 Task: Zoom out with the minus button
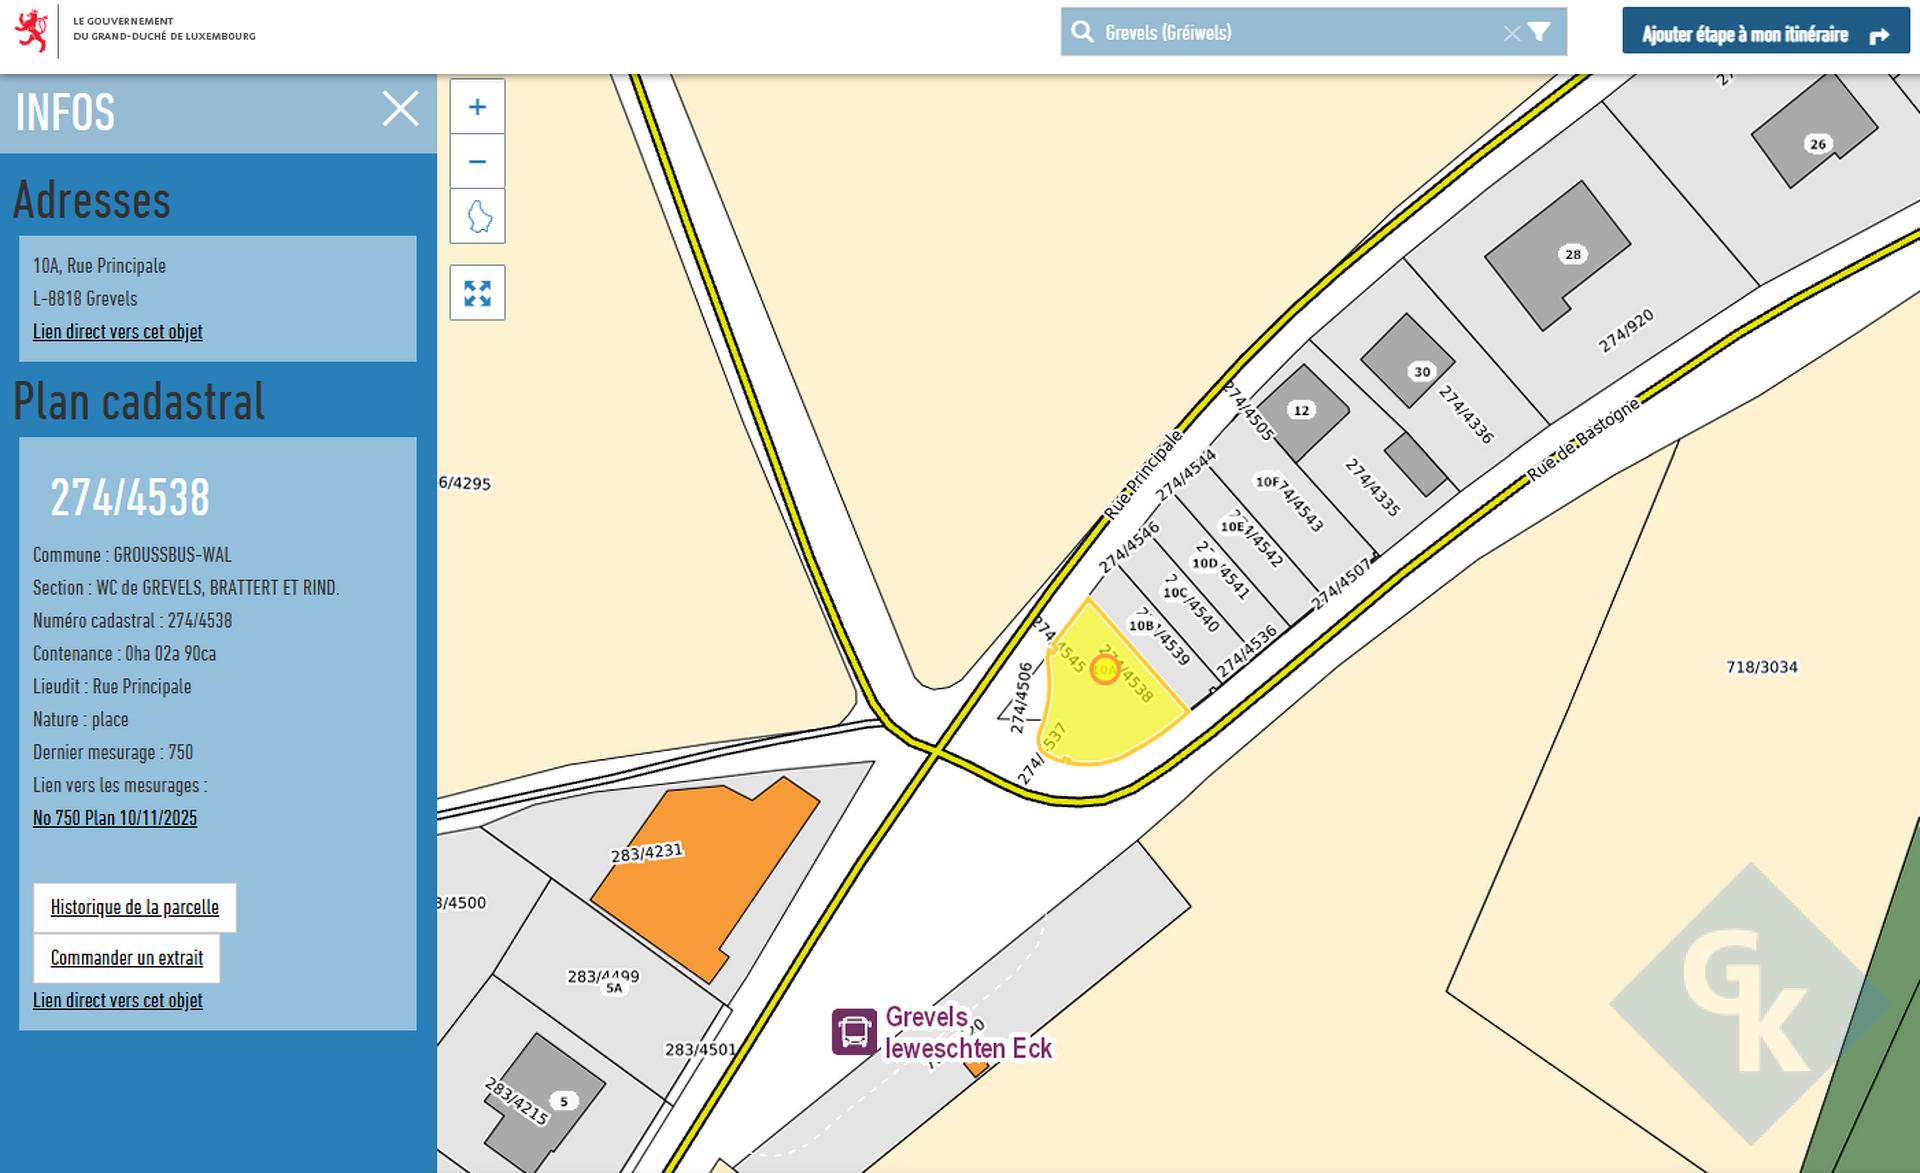[477, 161]
